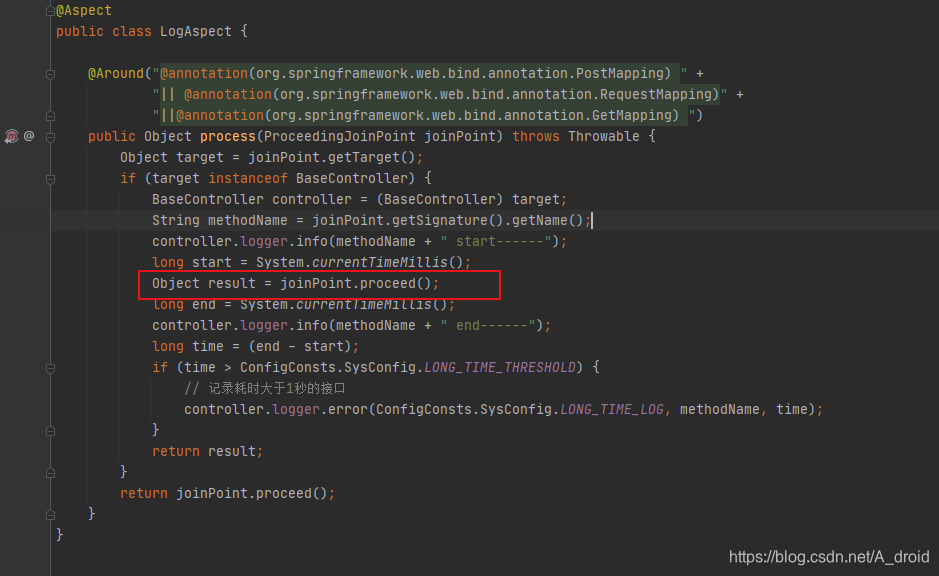The image size is (939, 576).
Task: Click 'return result;' statement
Action: tap(208, 451)
